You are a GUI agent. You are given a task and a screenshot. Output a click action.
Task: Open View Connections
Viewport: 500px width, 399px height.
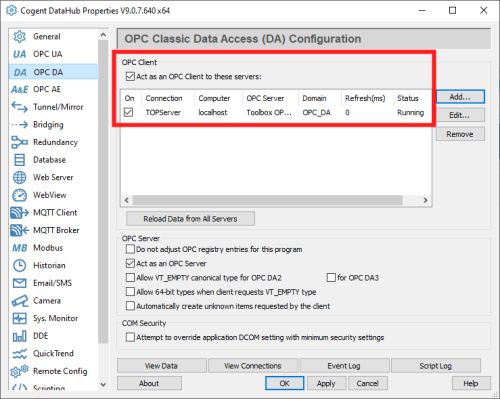(253, 366)
